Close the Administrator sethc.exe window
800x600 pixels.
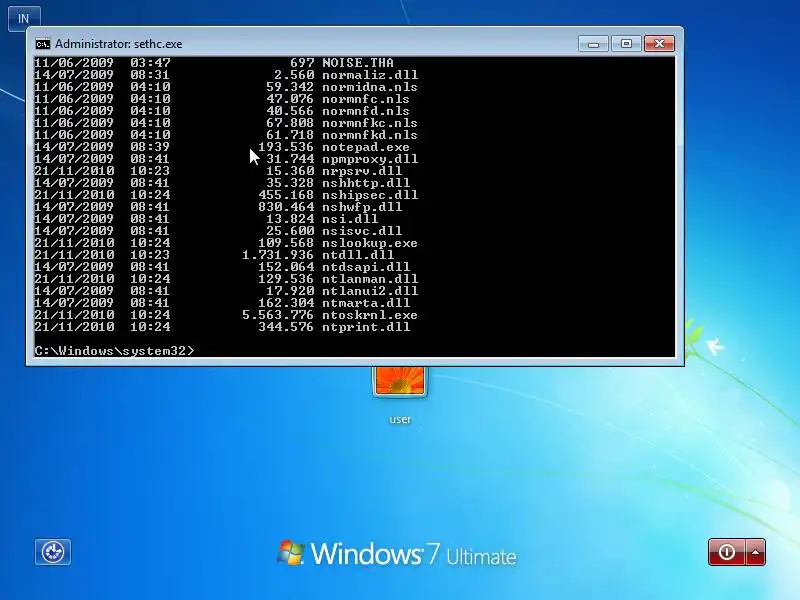[x=659, y=44]
